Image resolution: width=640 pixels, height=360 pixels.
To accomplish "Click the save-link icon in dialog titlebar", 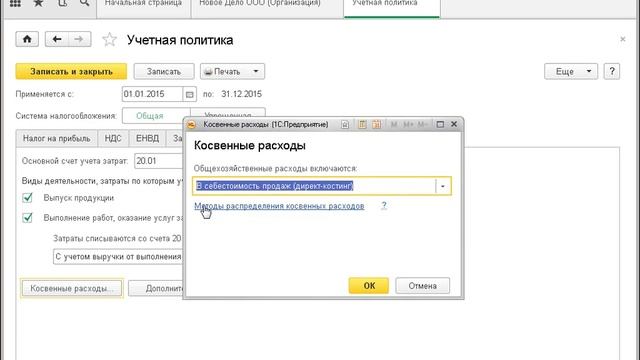I will tap(345, 124).
